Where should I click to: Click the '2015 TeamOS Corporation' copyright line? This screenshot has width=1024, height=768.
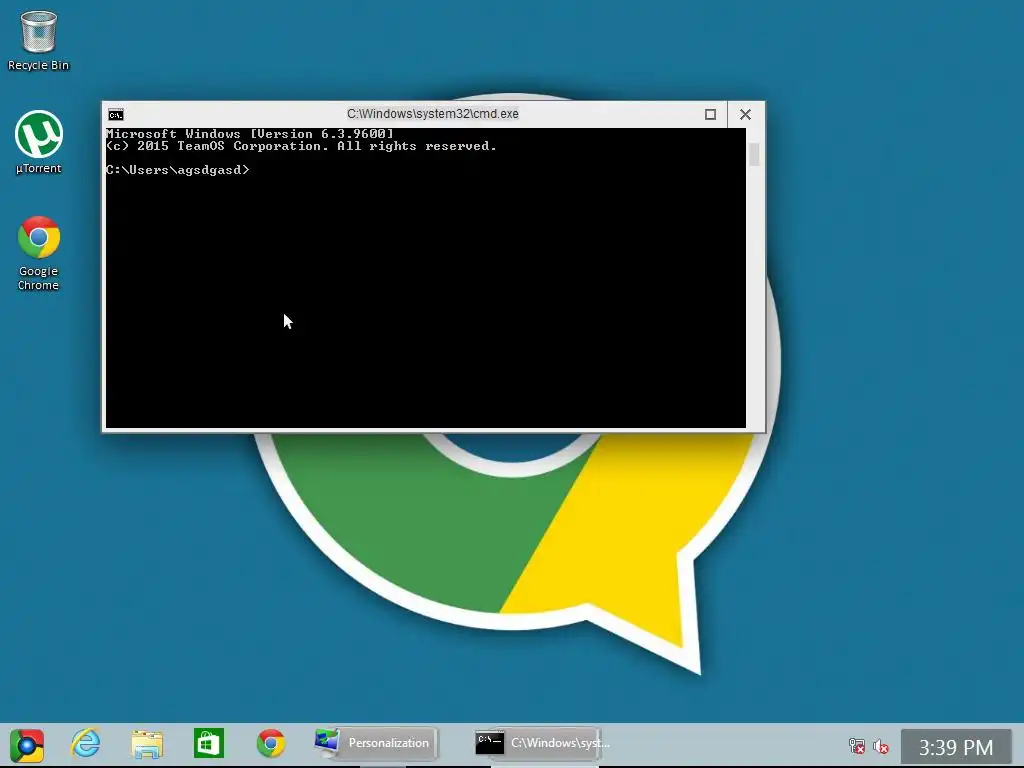pos(301,146)
